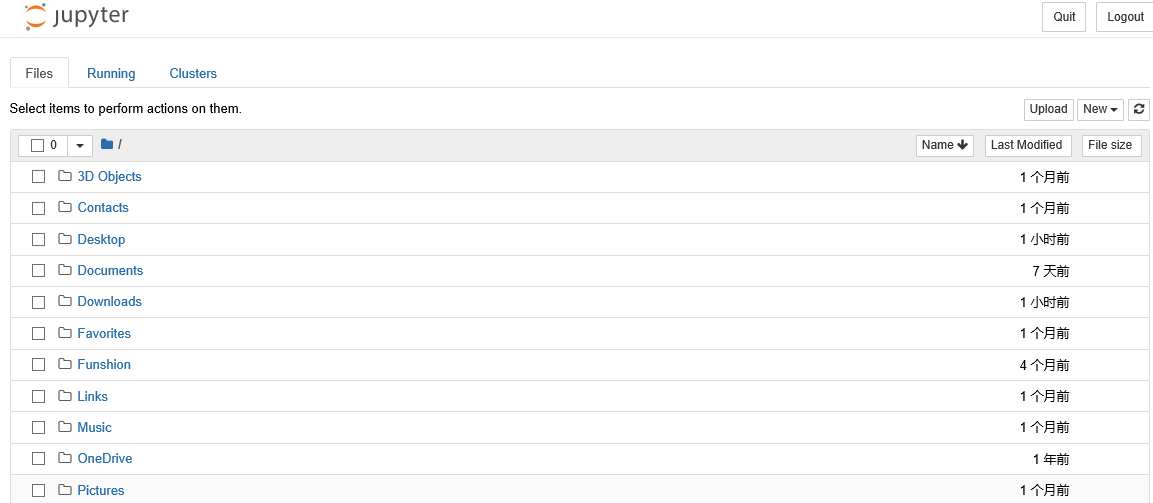Tick the checkbox for Desktop folder

(38, 240)
